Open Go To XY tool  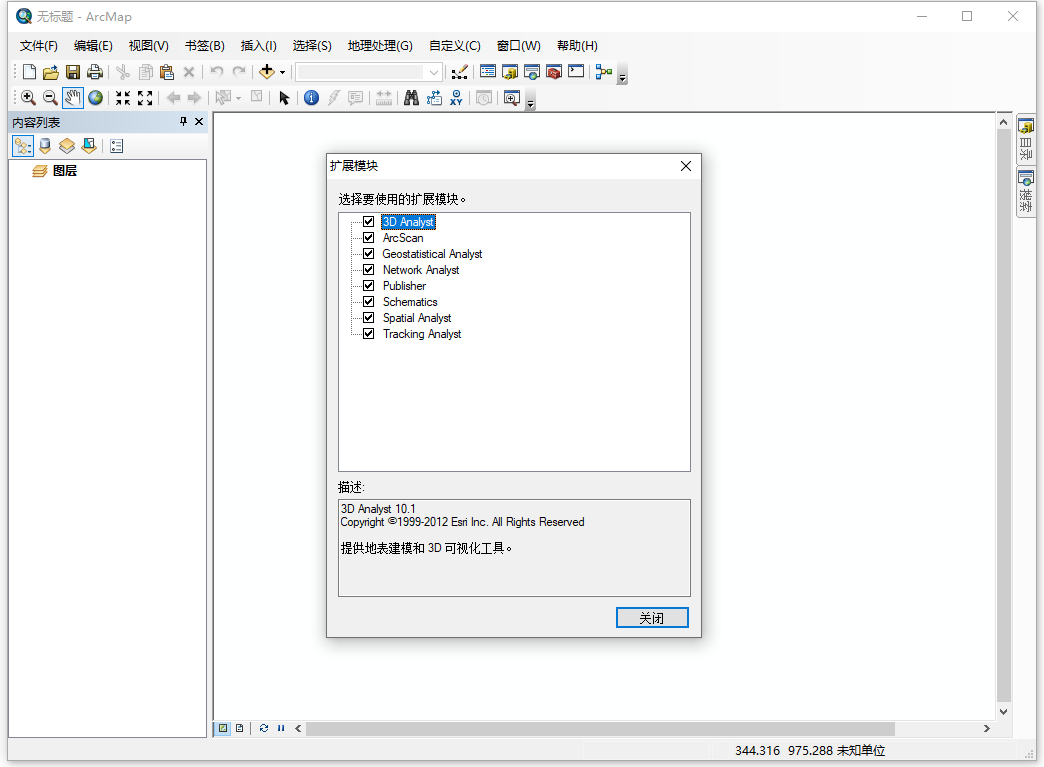coord(456,98)
